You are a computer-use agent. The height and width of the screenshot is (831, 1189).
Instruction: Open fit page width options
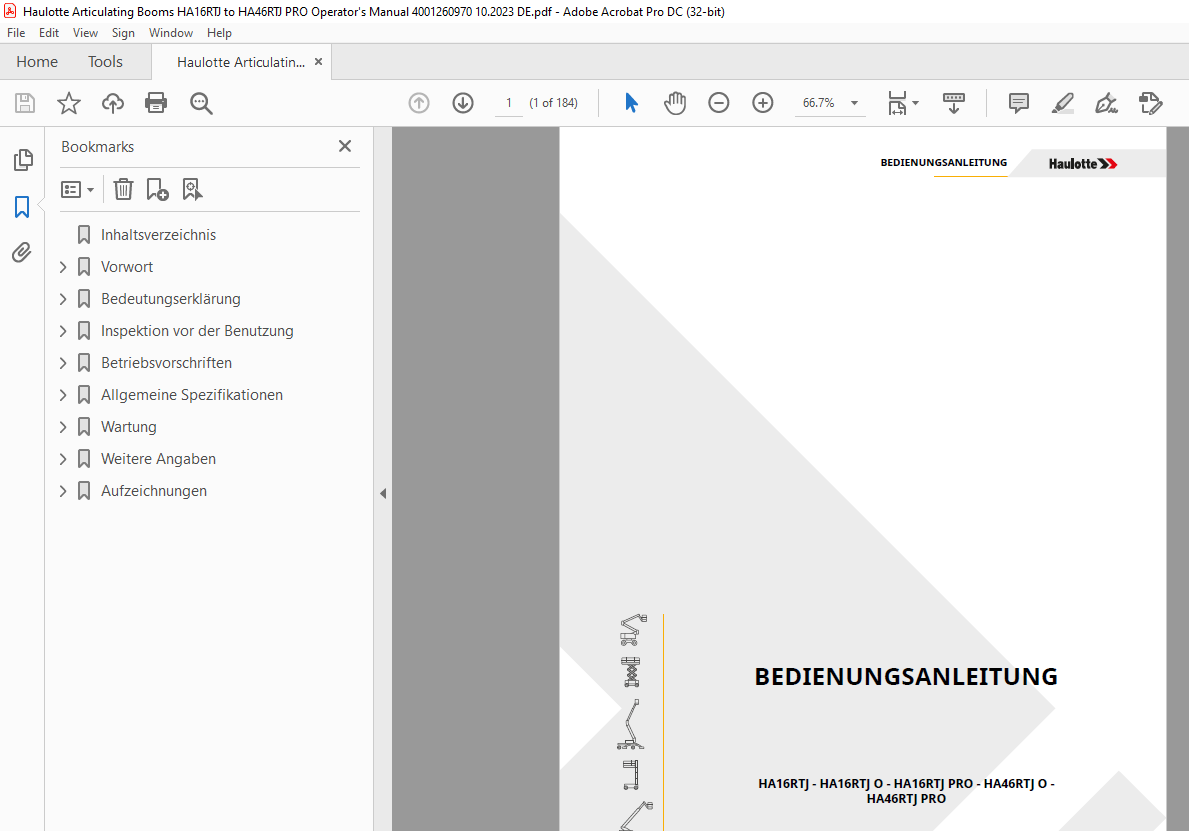point(902,103)
